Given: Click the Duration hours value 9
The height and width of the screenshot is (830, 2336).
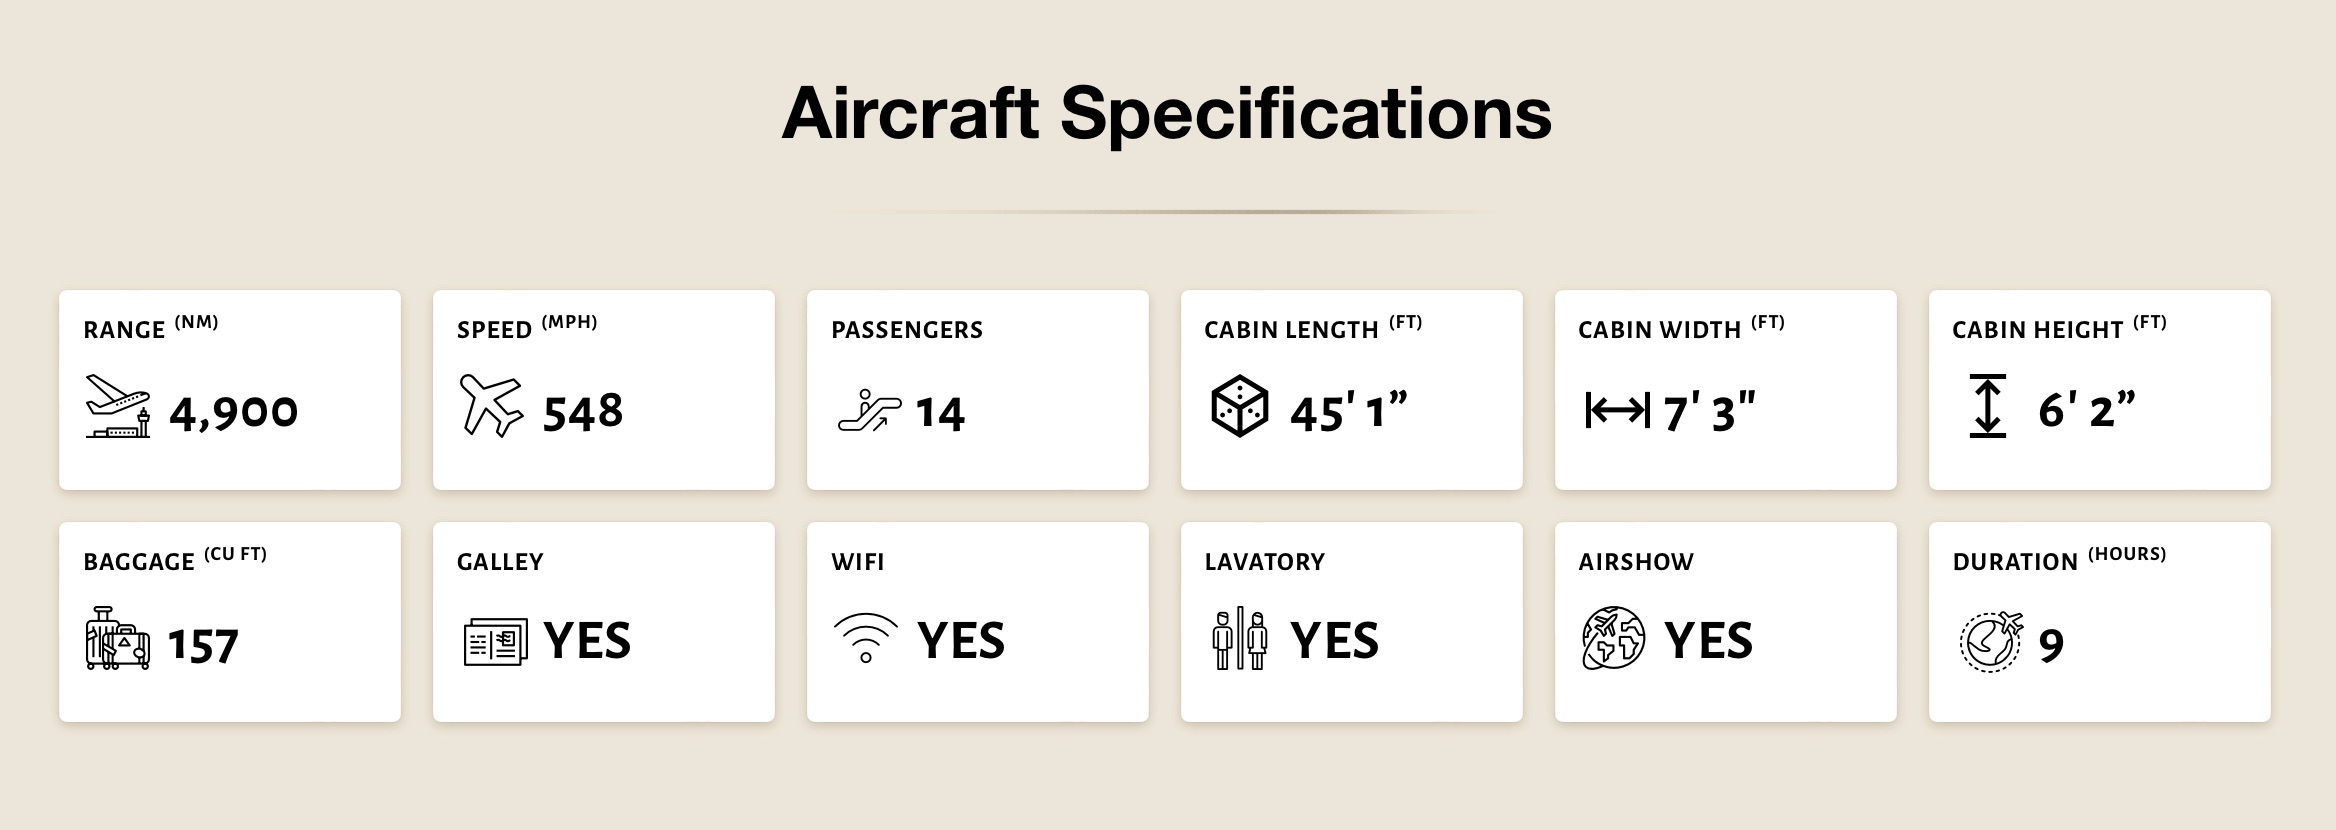Looking at the screenshot, I should click(2051, 646).
